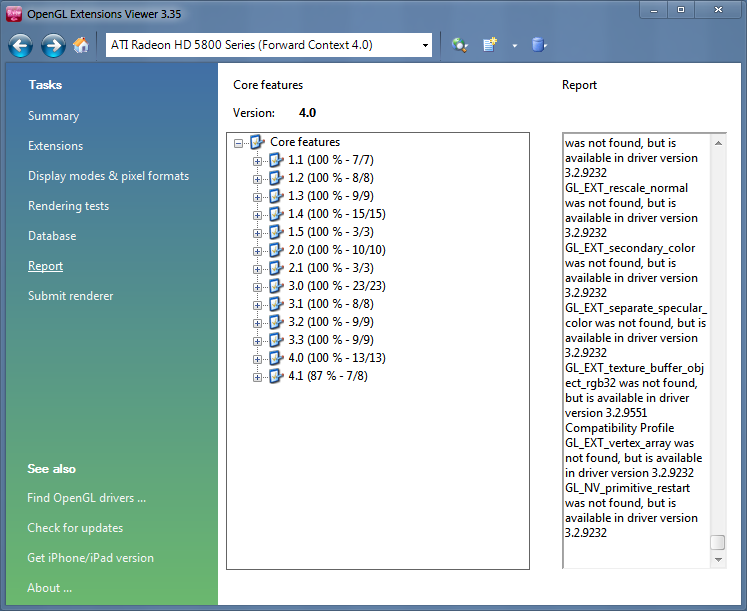Open the Extensions task

55,146
